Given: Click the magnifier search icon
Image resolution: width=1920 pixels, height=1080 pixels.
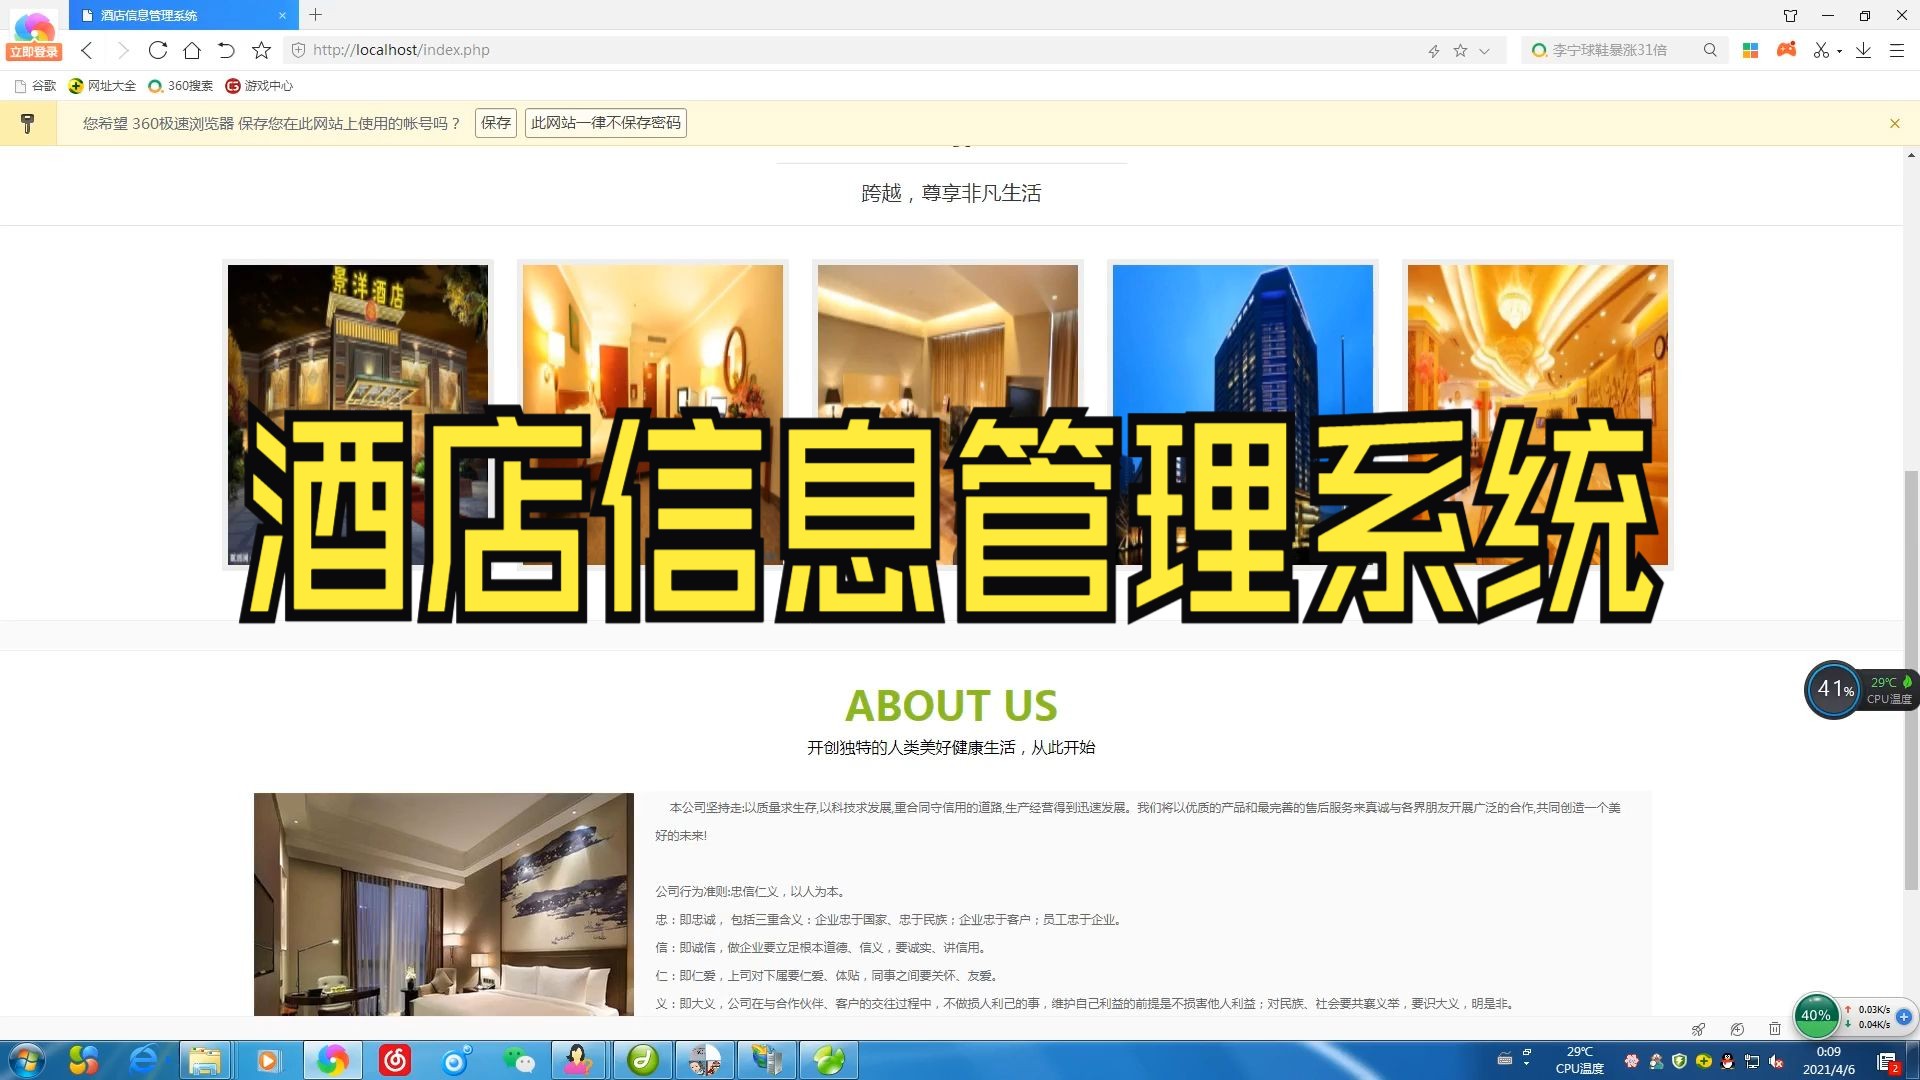Looking at the screenshot, I should point(1710,50).
